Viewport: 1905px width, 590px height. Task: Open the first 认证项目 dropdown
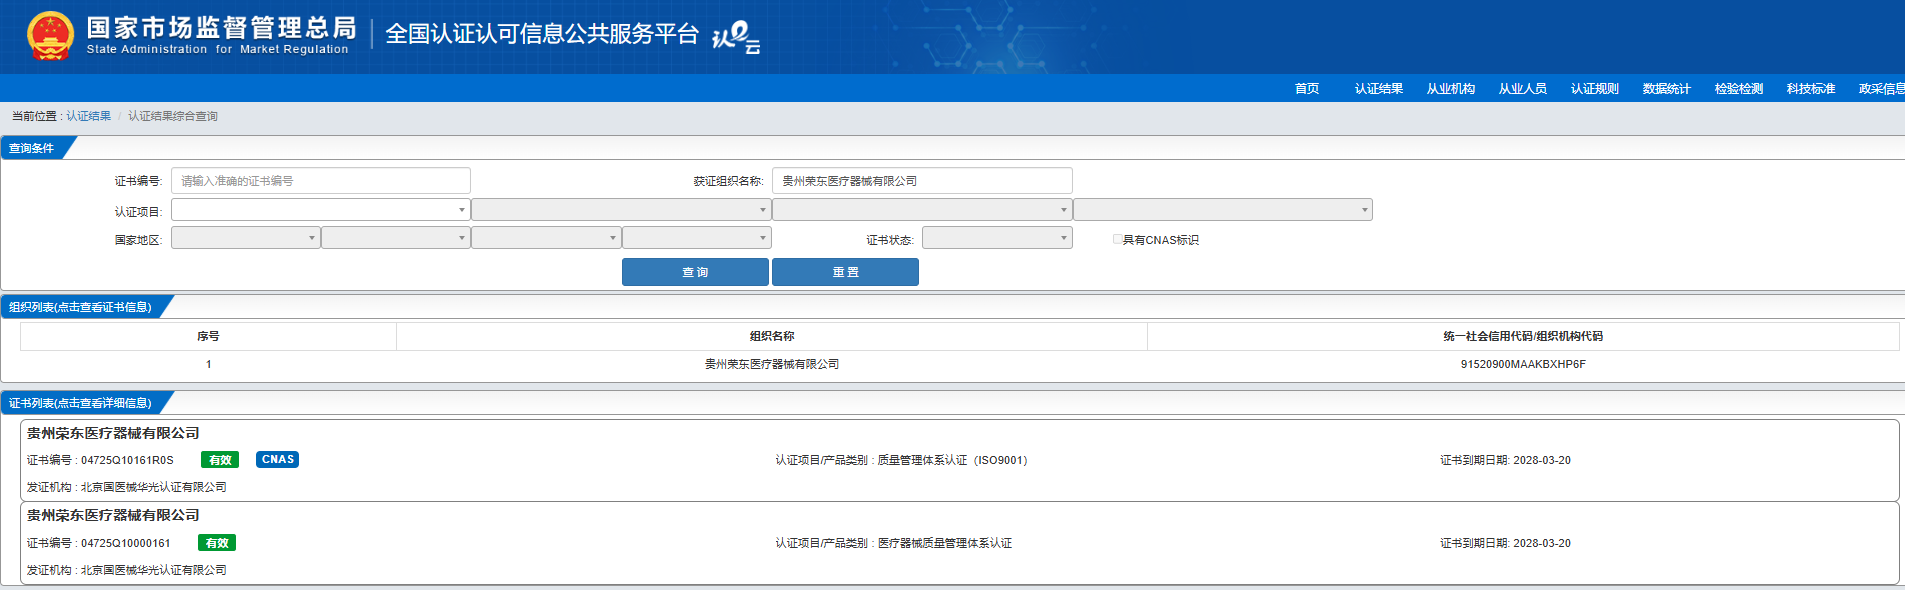point(321,210)
